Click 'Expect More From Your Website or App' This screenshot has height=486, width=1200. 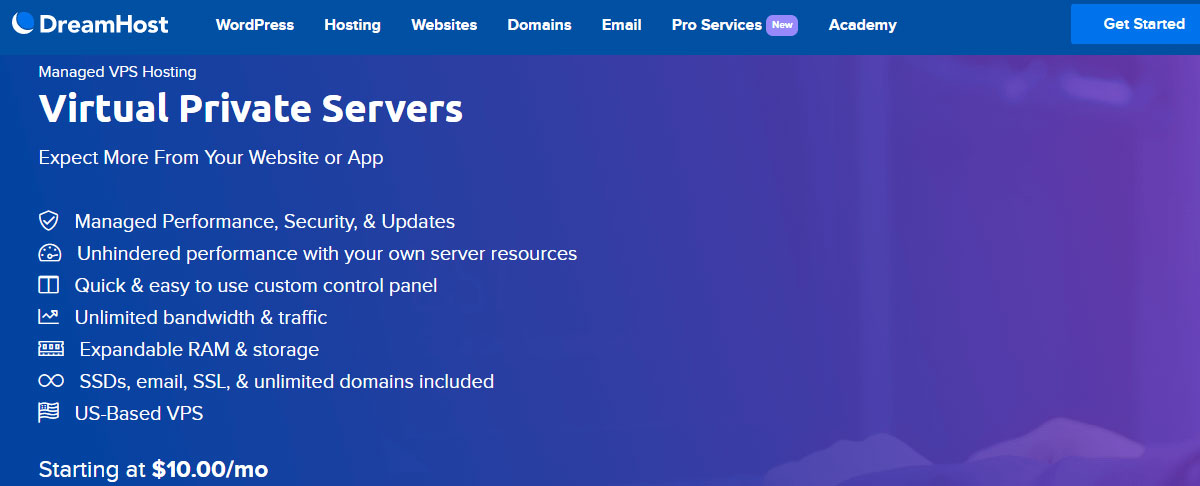coord(211,158)
